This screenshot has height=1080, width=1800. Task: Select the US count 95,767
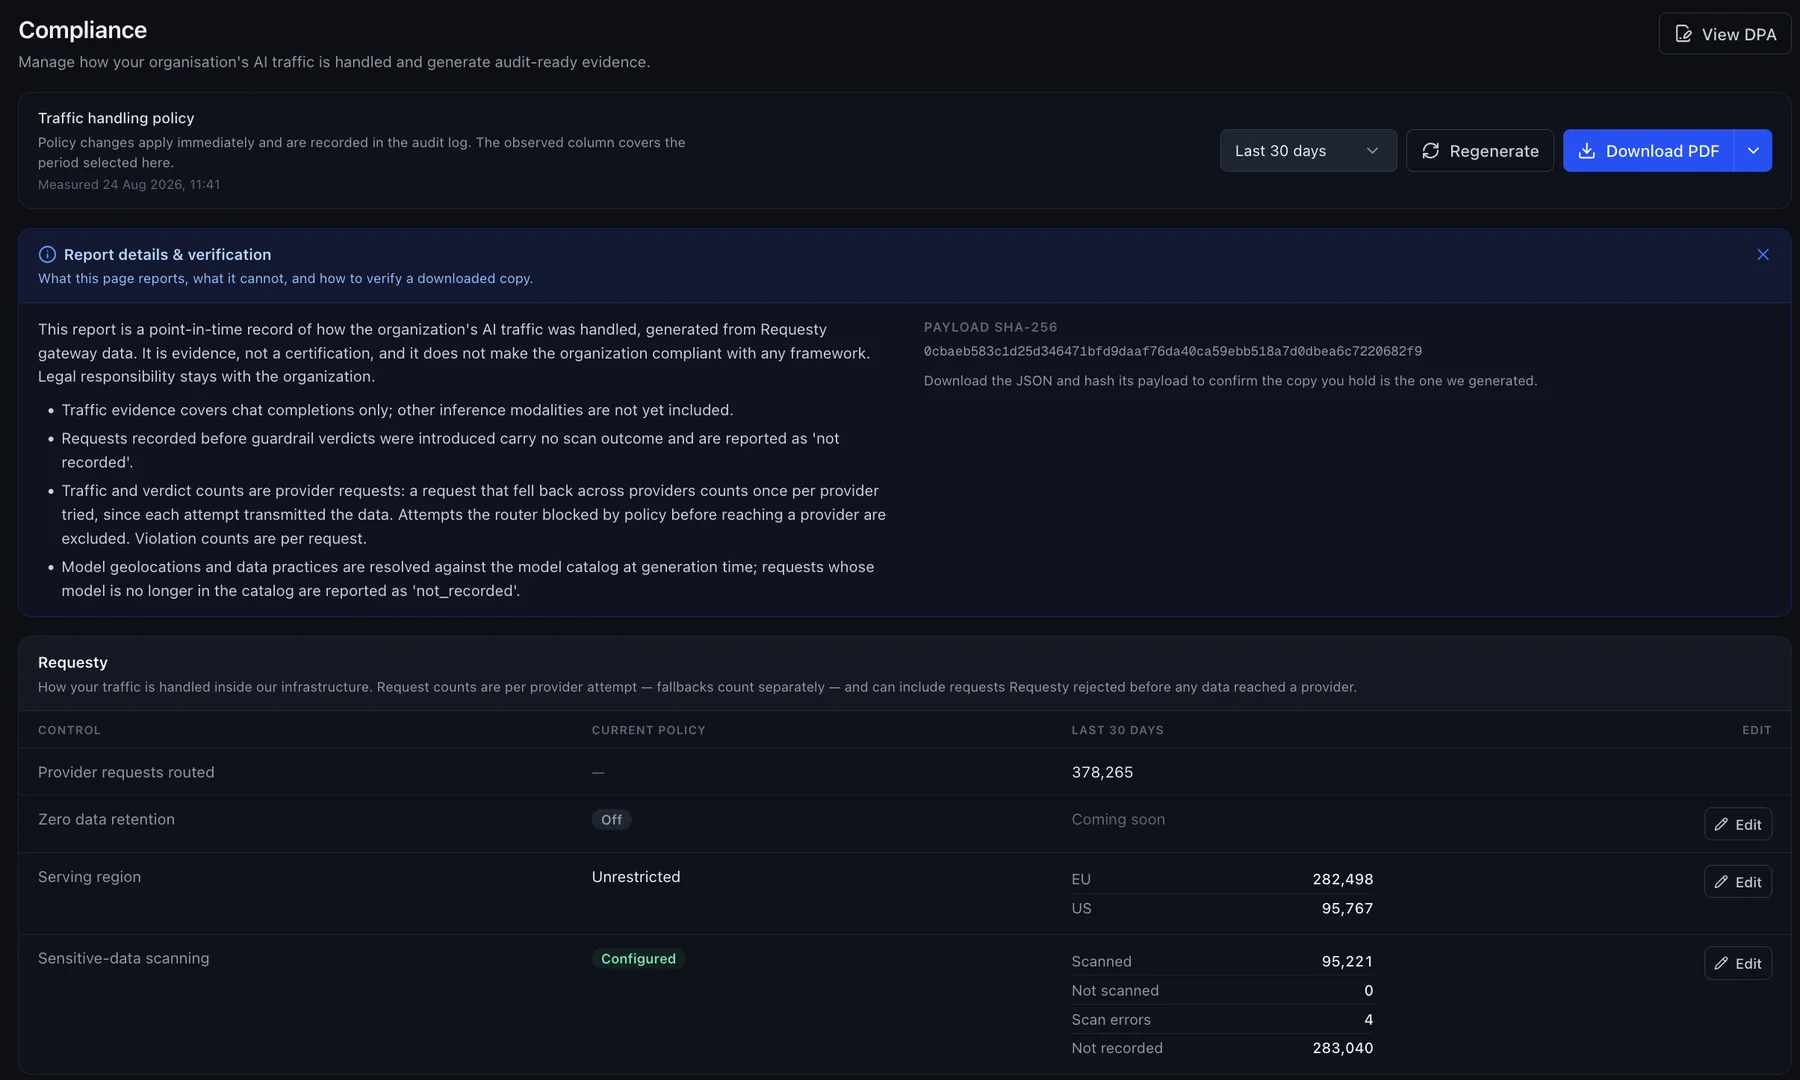click(1347, 909)
